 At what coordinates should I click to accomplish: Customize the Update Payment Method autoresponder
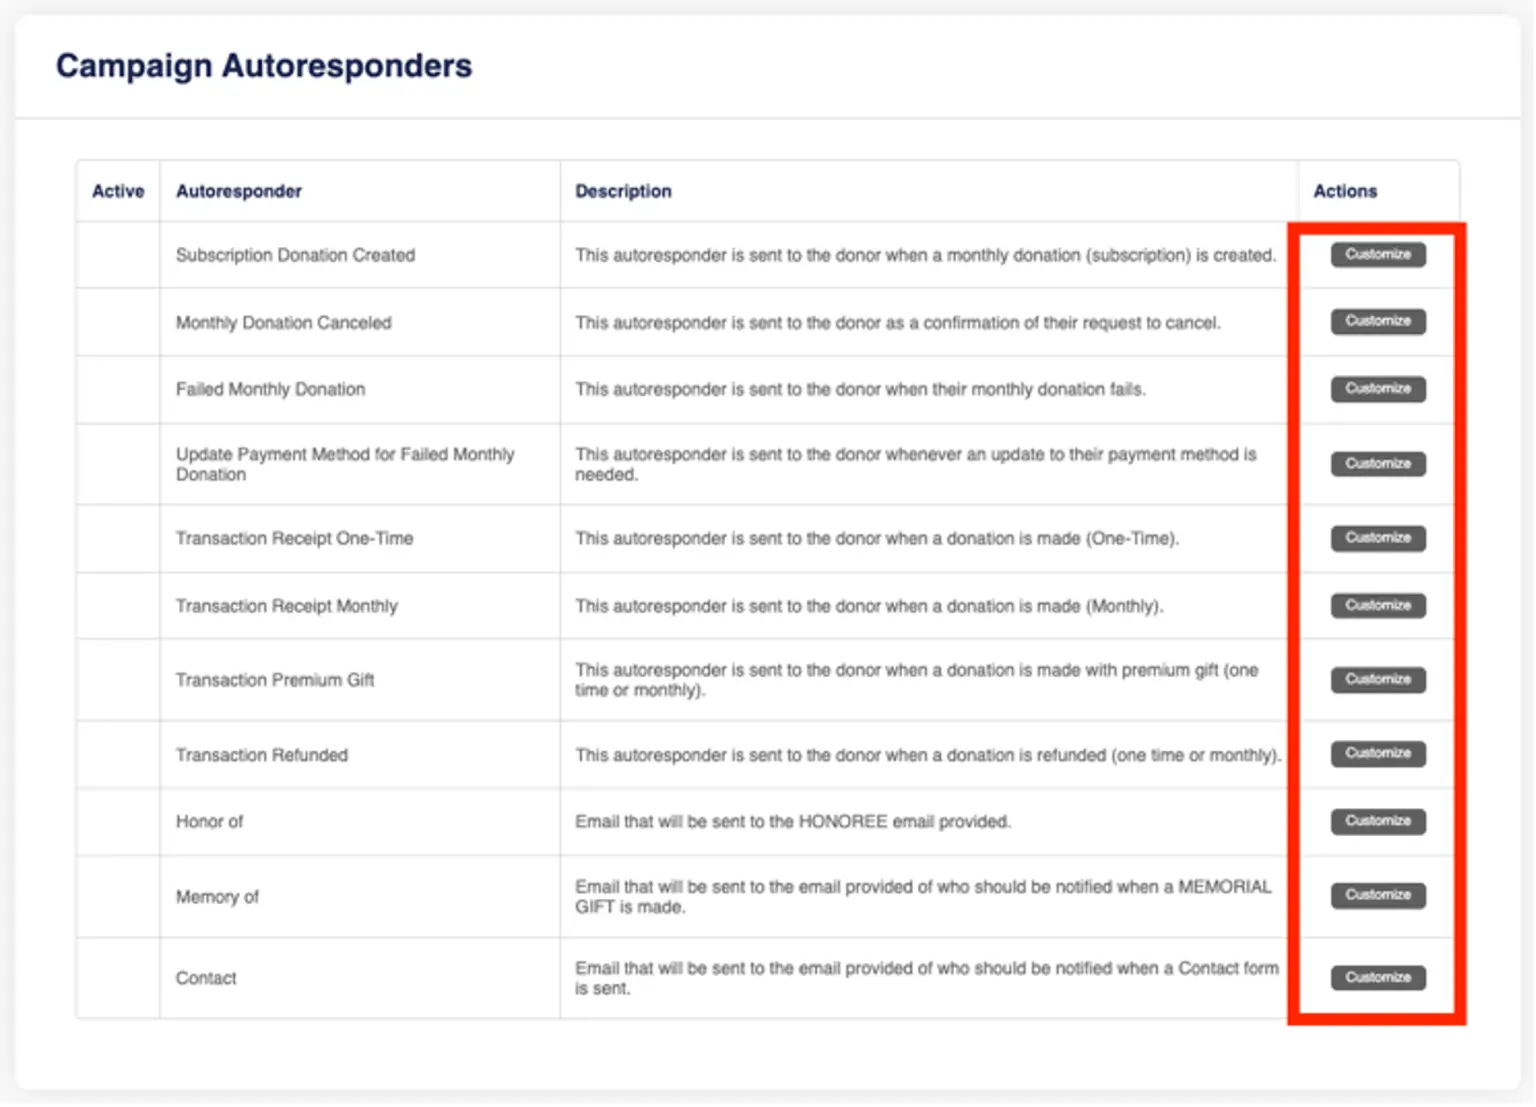click(1377, 464)
